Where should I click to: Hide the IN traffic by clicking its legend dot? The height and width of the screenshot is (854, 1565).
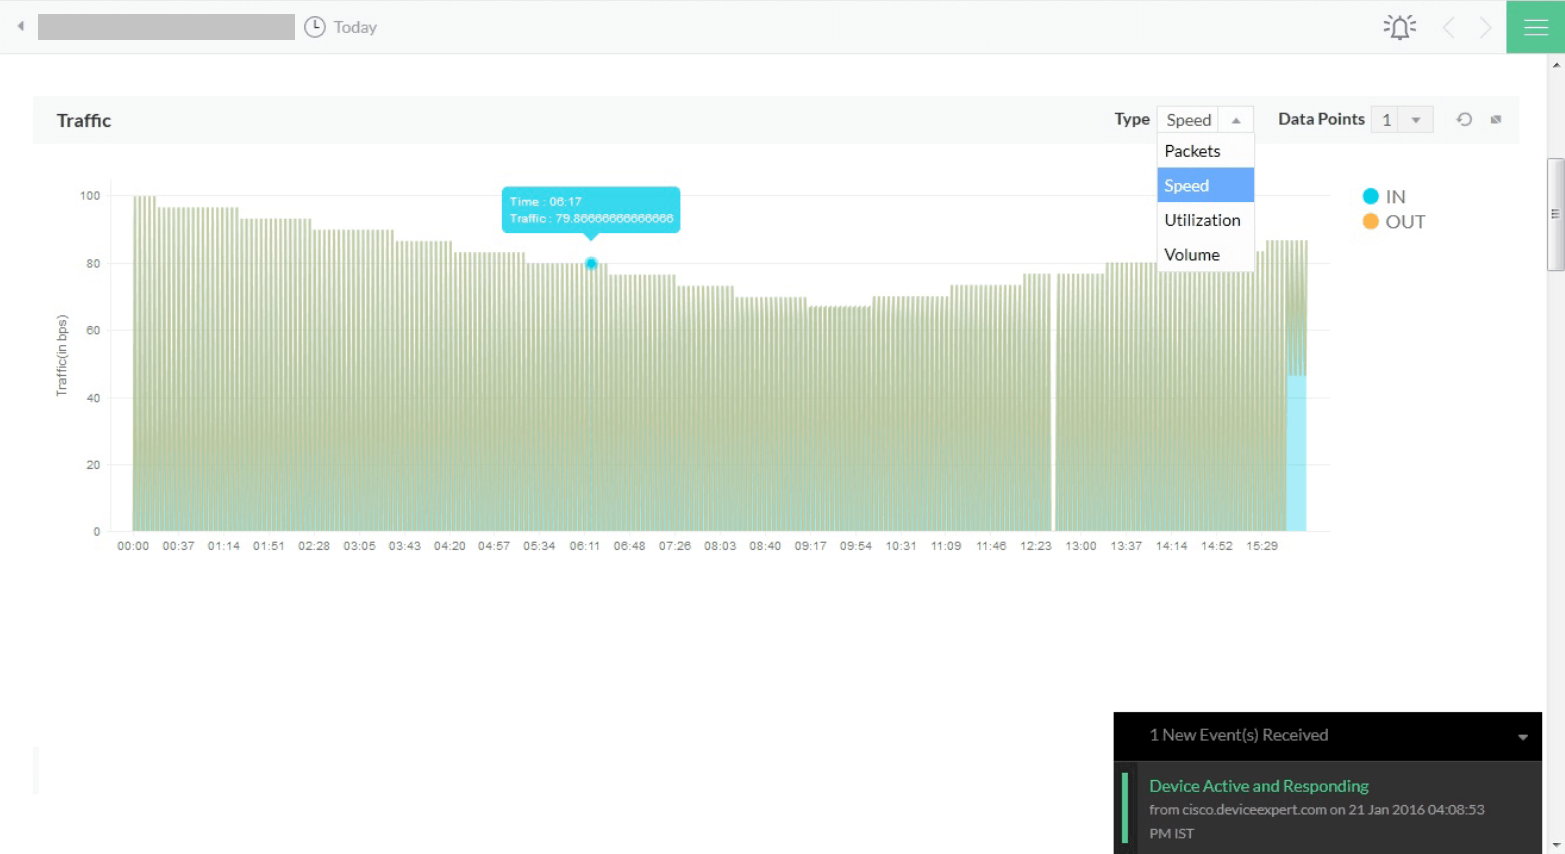[1371, 196]
